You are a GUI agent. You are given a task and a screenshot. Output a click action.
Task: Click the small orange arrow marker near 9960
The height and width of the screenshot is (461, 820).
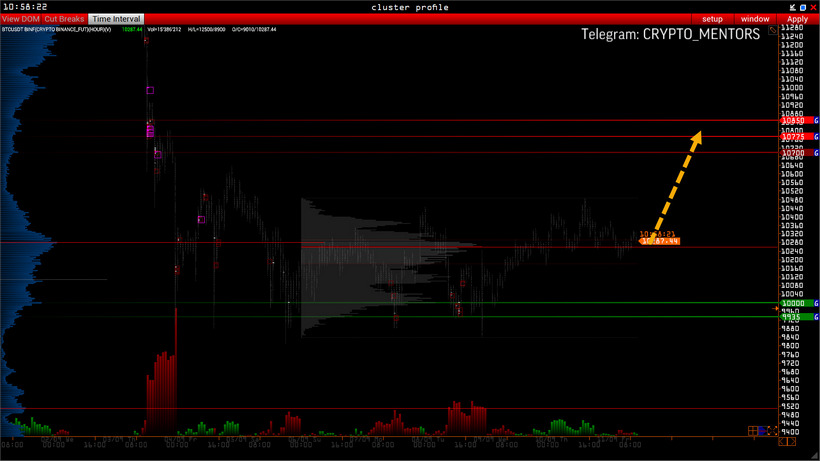click(x=775, y=308)
